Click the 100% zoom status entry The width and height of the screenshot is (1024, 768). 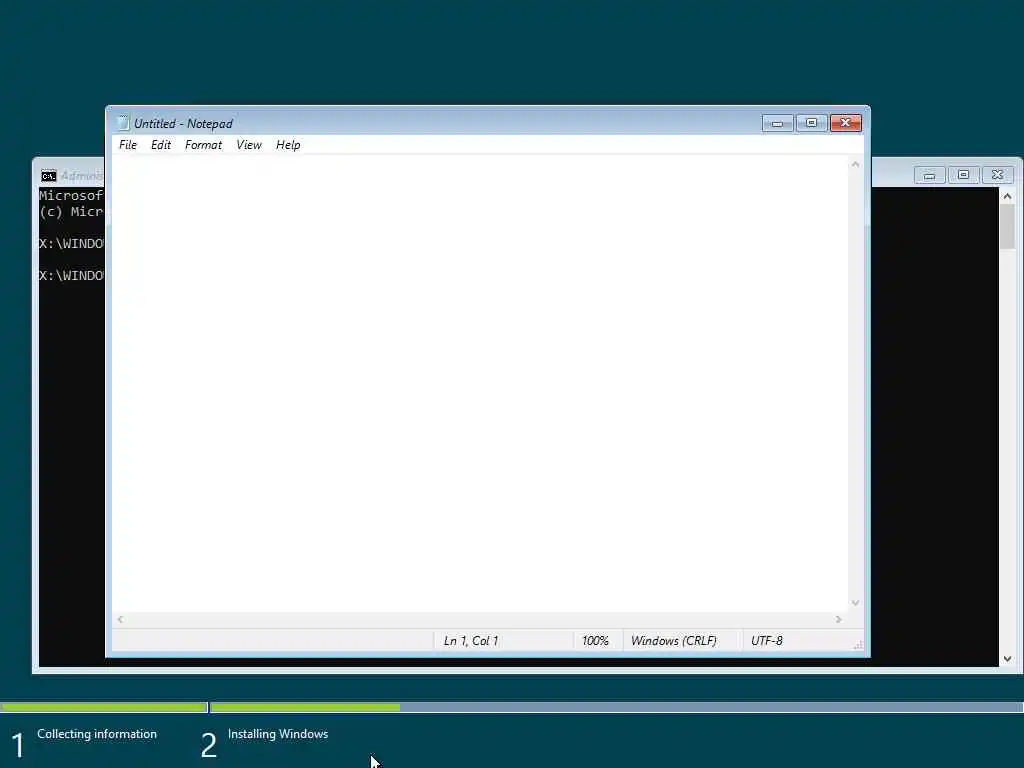click(x=595, y=641)
